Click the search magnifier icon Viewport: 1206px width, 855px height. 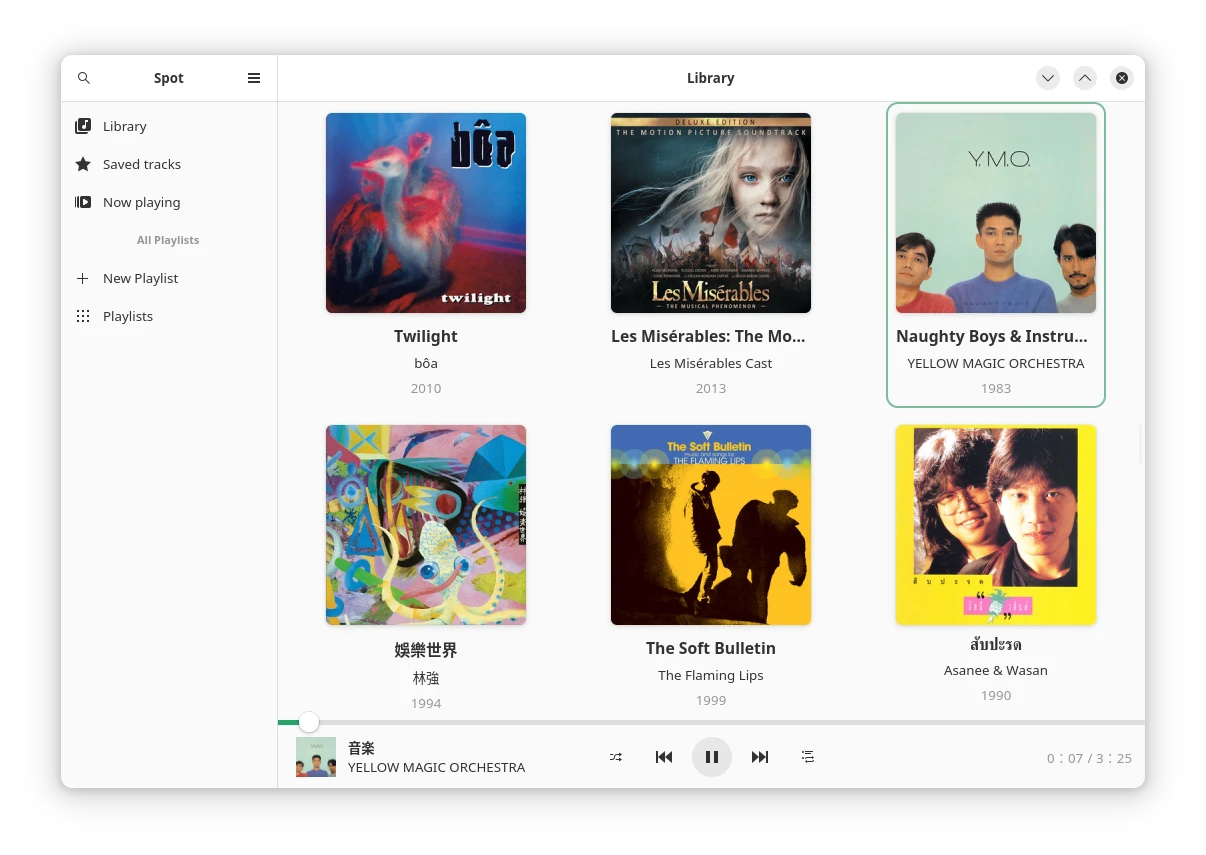pos(84,78)
